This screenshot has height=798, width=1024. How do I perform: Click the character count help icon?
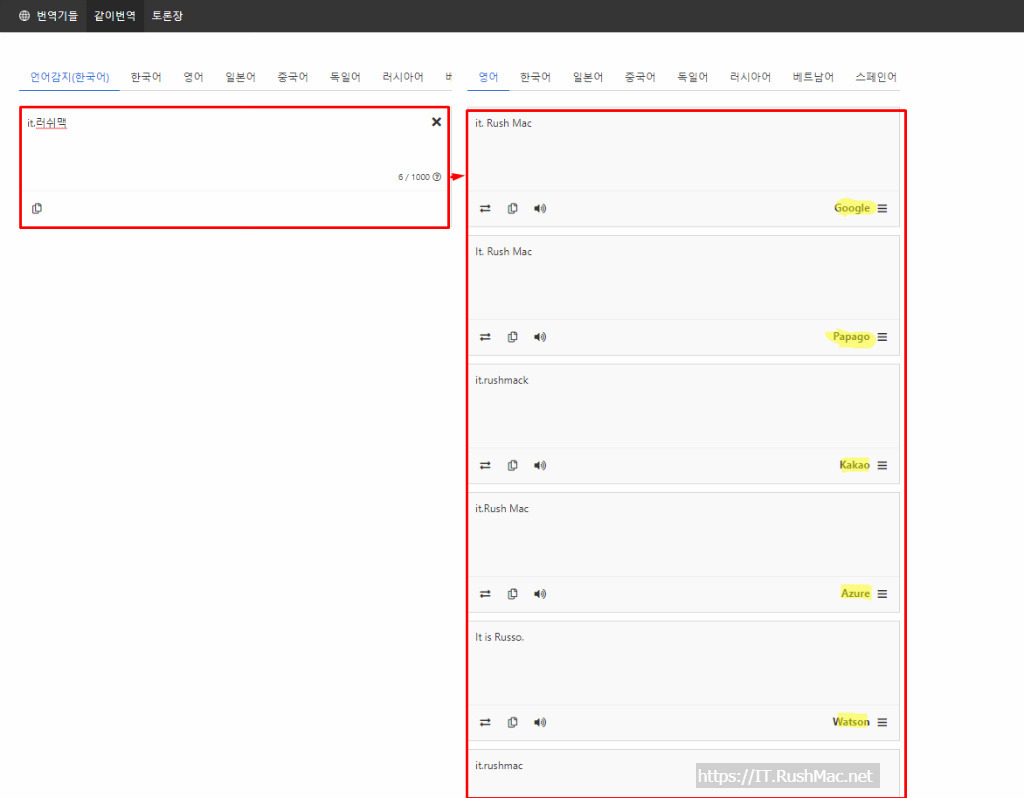437,177
